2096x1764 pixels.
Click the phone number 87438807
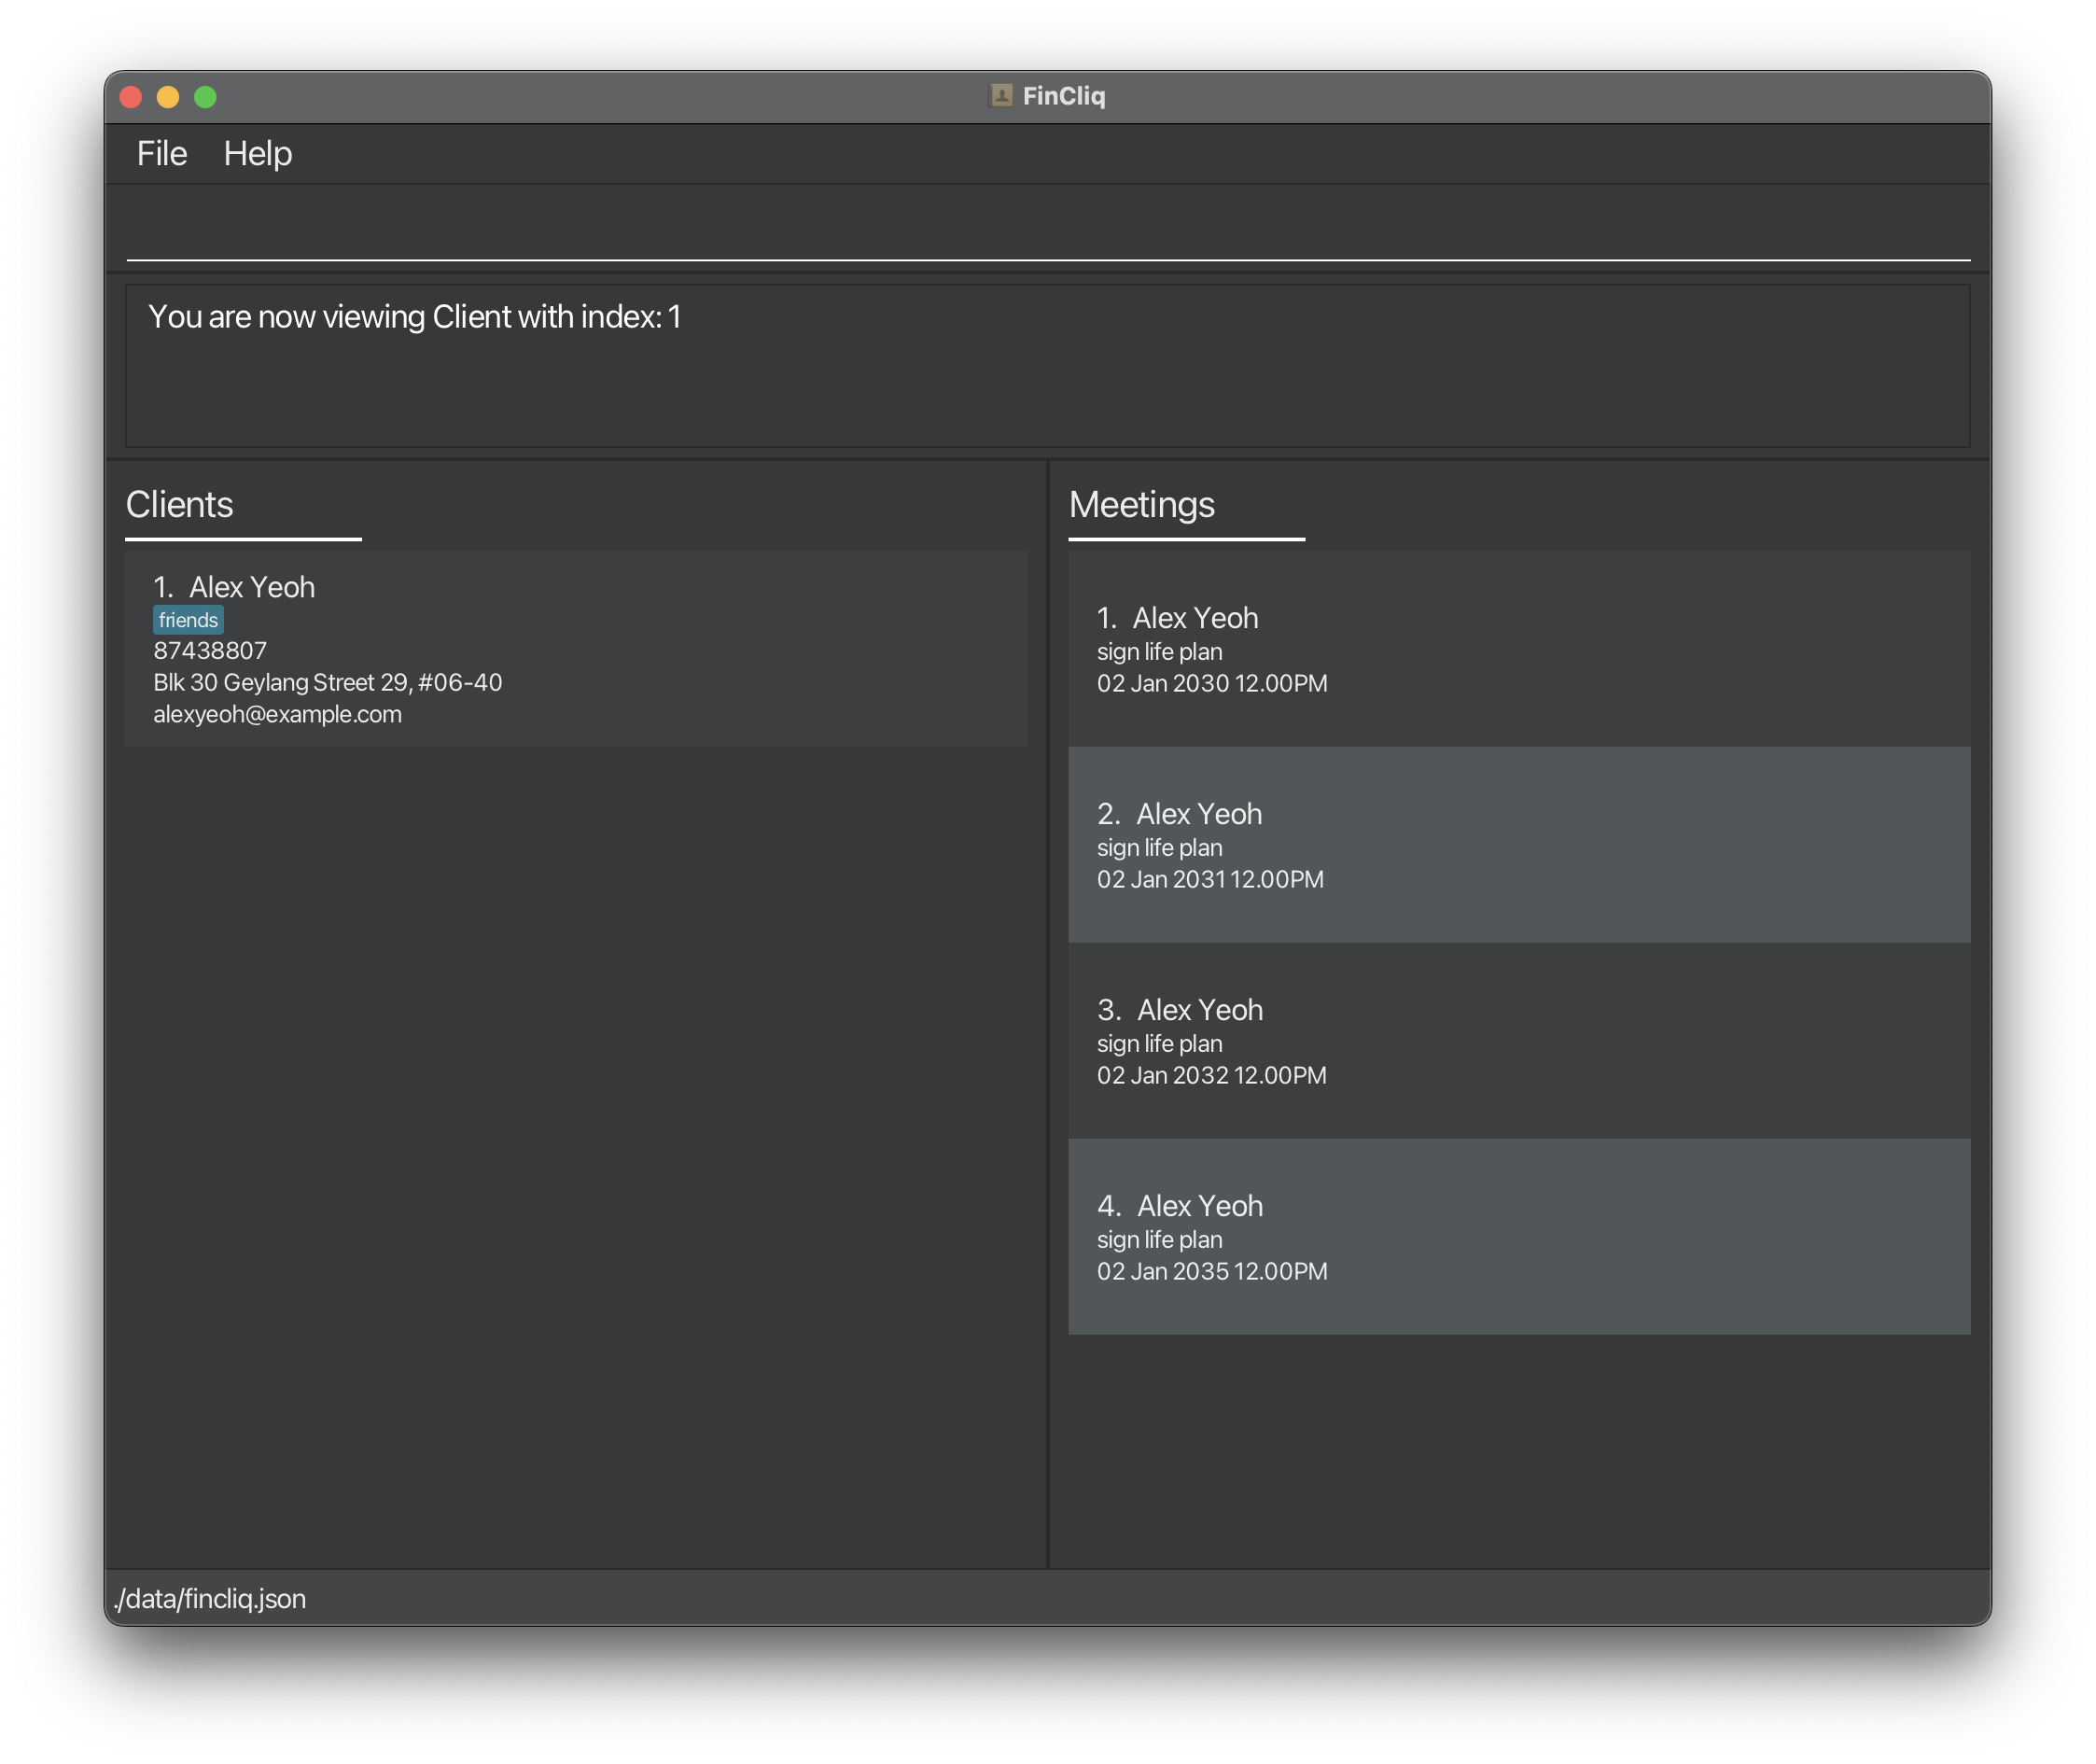pos(210,651)
